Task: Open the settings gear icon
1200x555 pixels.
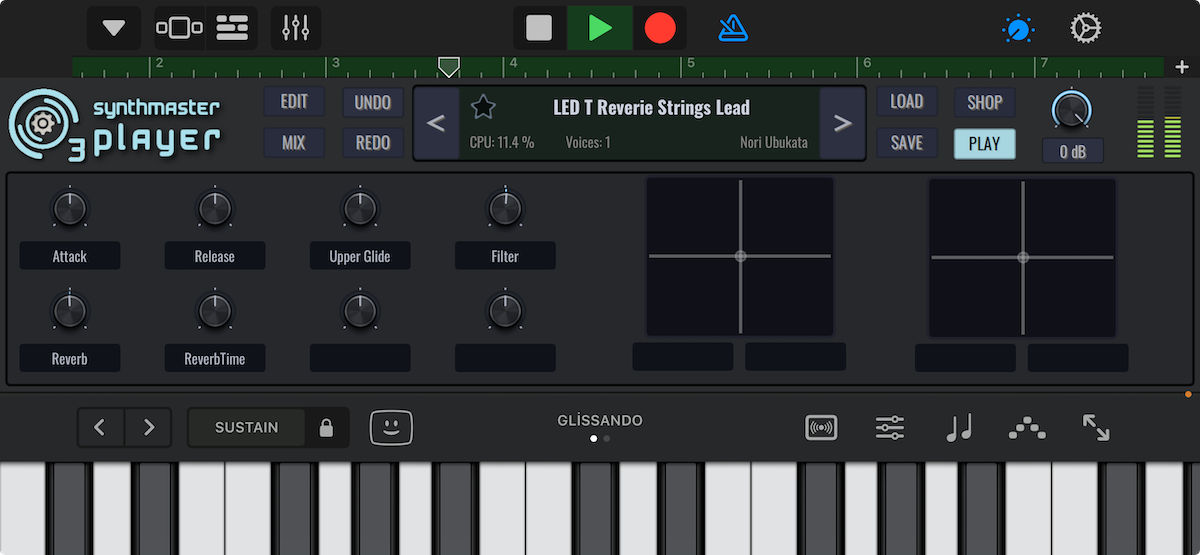Action: coord(1085,28)
